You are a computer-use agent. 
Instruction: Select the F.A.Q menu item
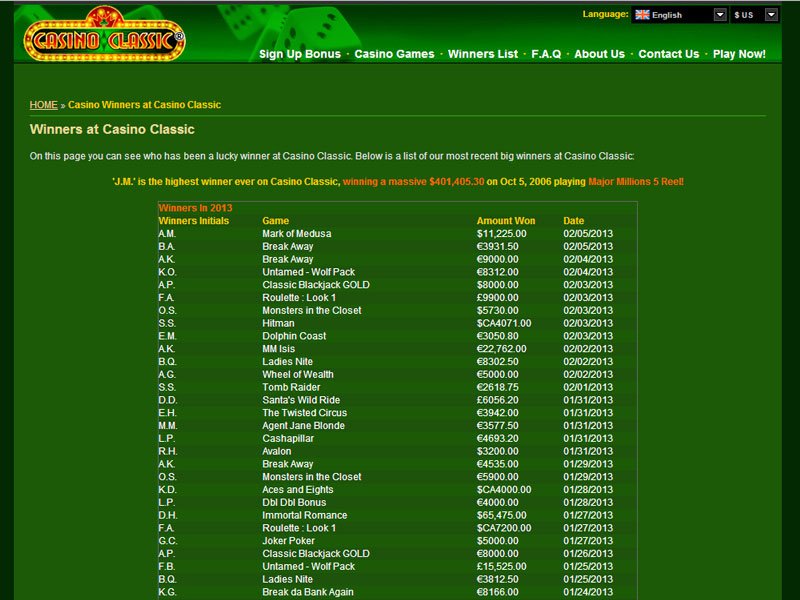click(546, 54)
